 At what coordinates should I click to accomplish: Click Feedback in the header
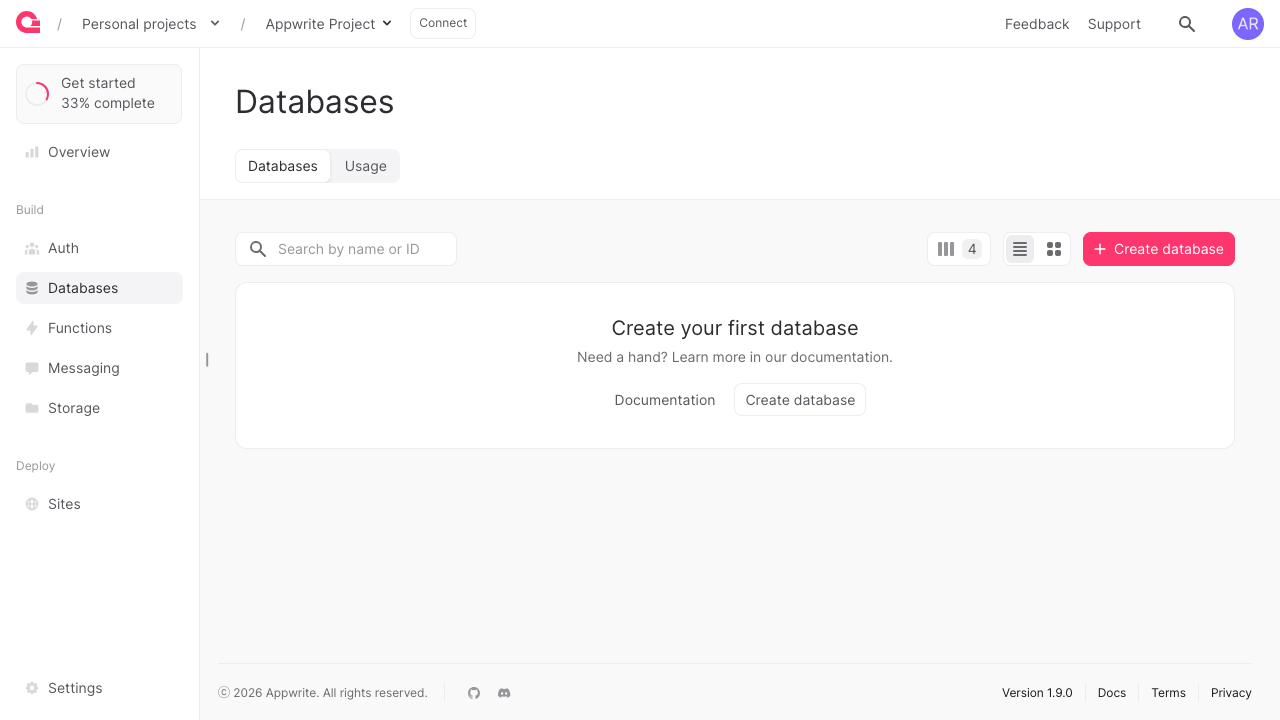[x=1037, y=24]
